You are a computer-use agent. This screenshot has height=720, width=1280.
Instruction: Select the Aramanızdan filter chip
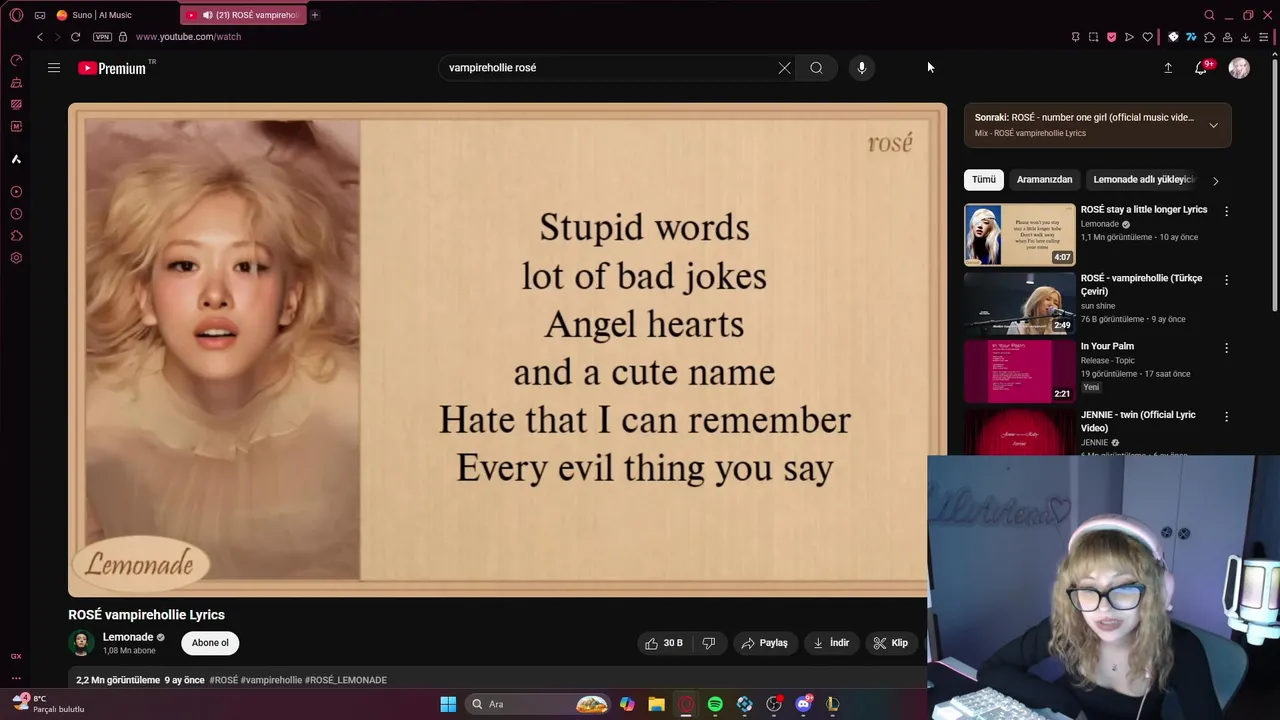pos(1044,180)
